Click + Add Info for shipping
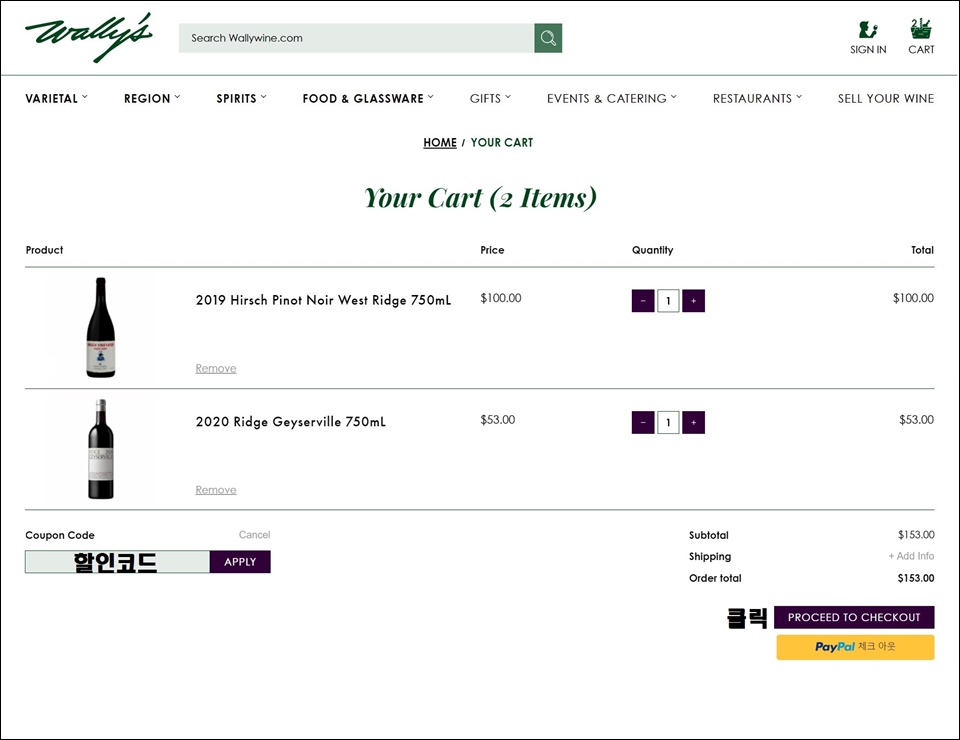Screen dimensions: 960x740 tap(911, 556)
